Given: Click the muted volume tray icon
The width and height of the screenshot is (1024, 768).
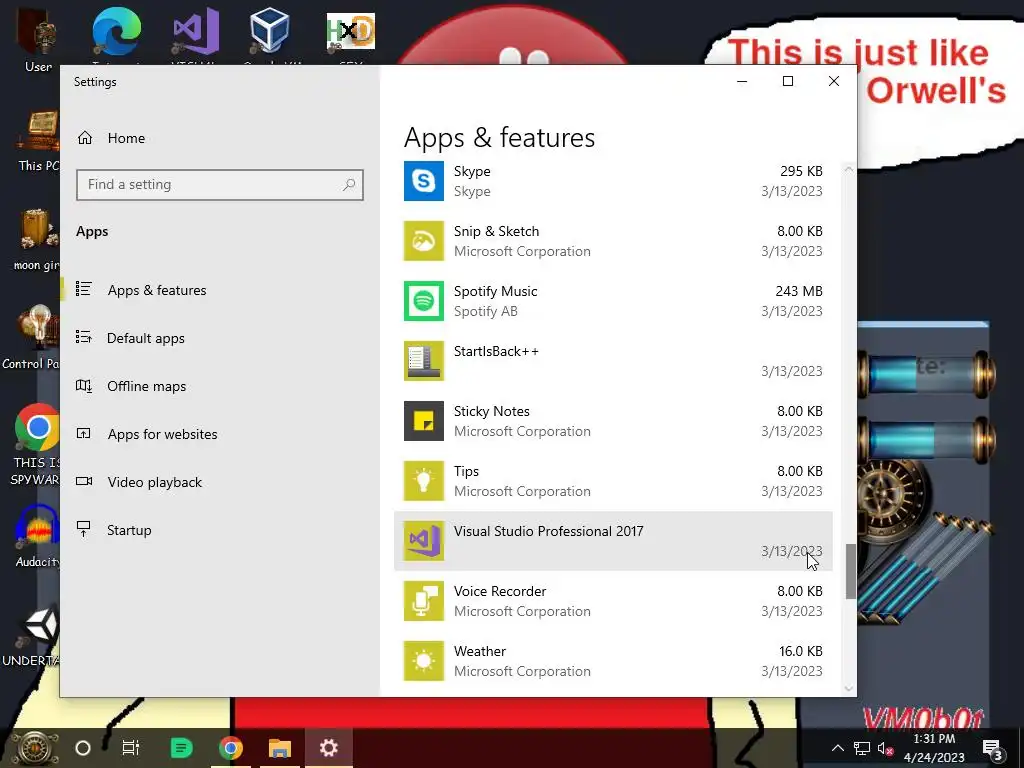Looking at the screenshot, I should (x=886, y=748).
